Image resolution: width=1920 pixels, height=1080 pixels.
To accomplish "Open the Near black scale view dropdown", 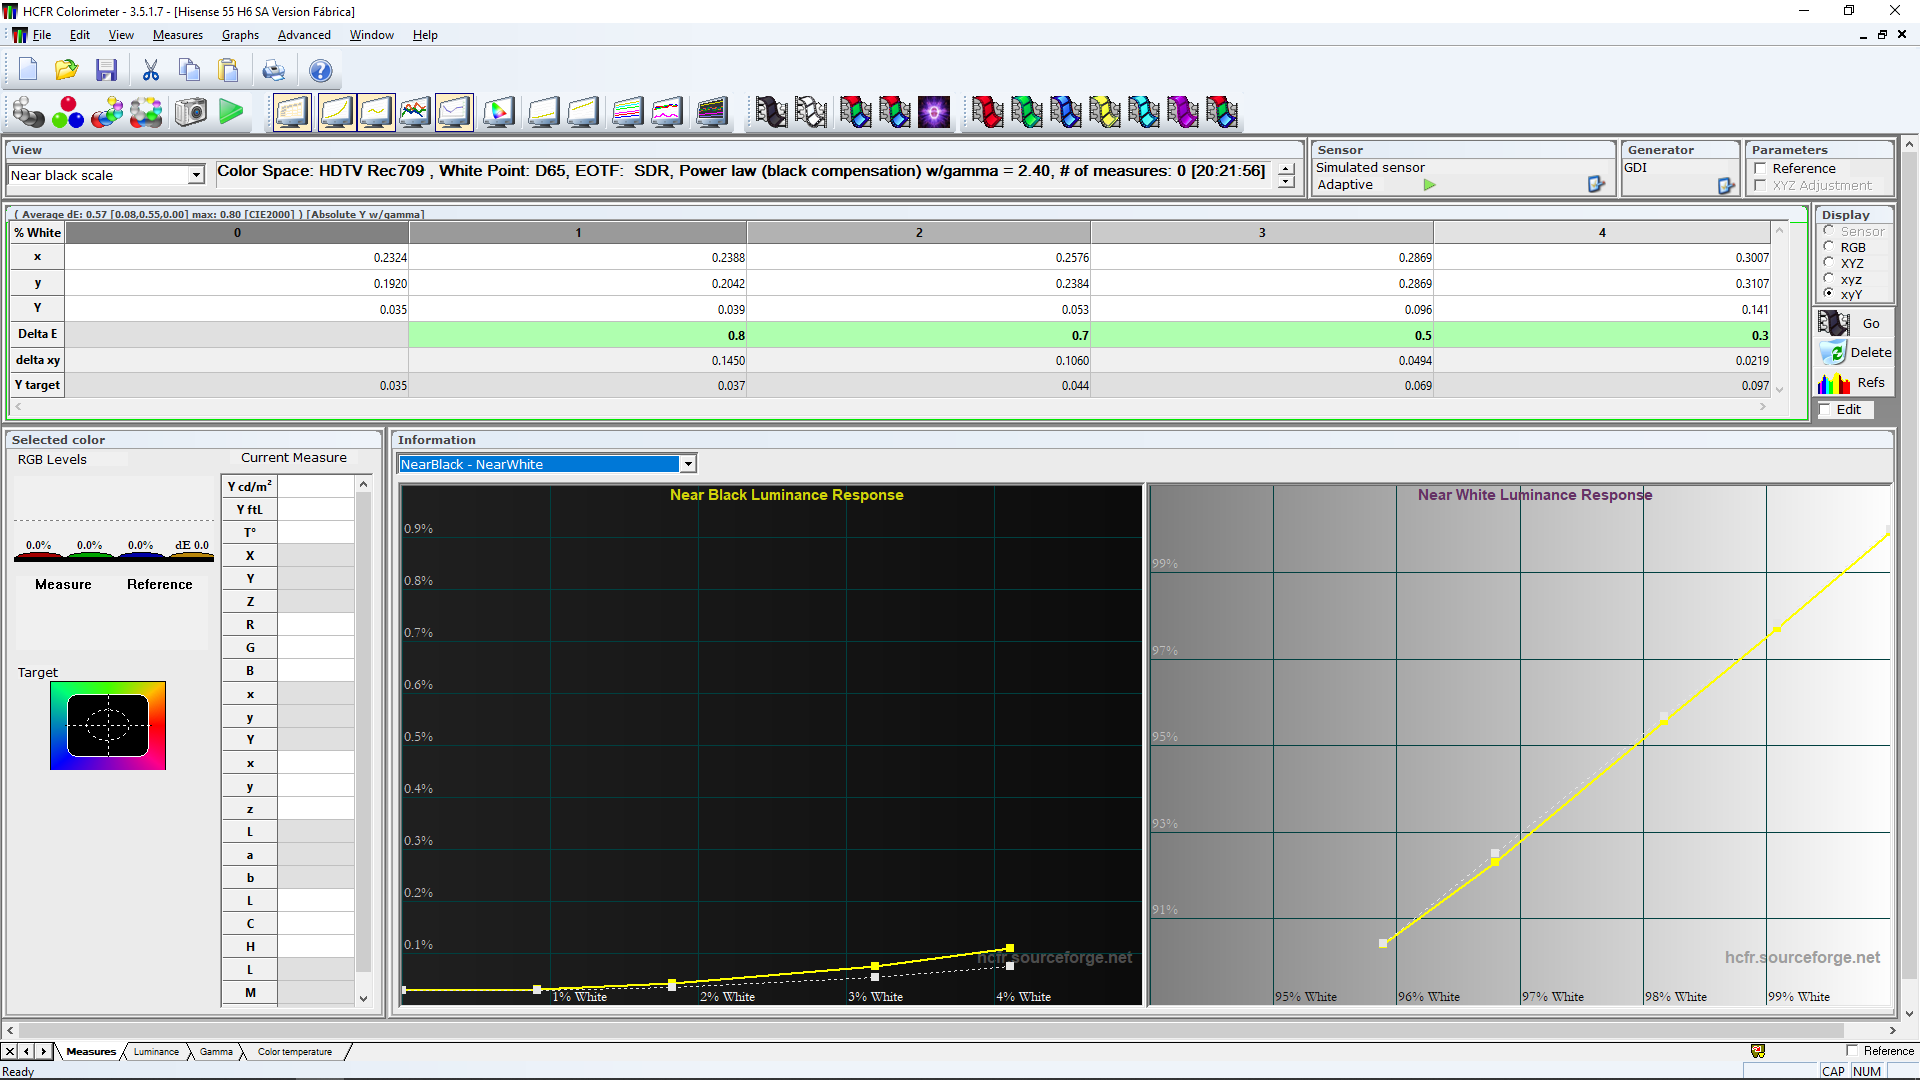I will pos(196,175).
